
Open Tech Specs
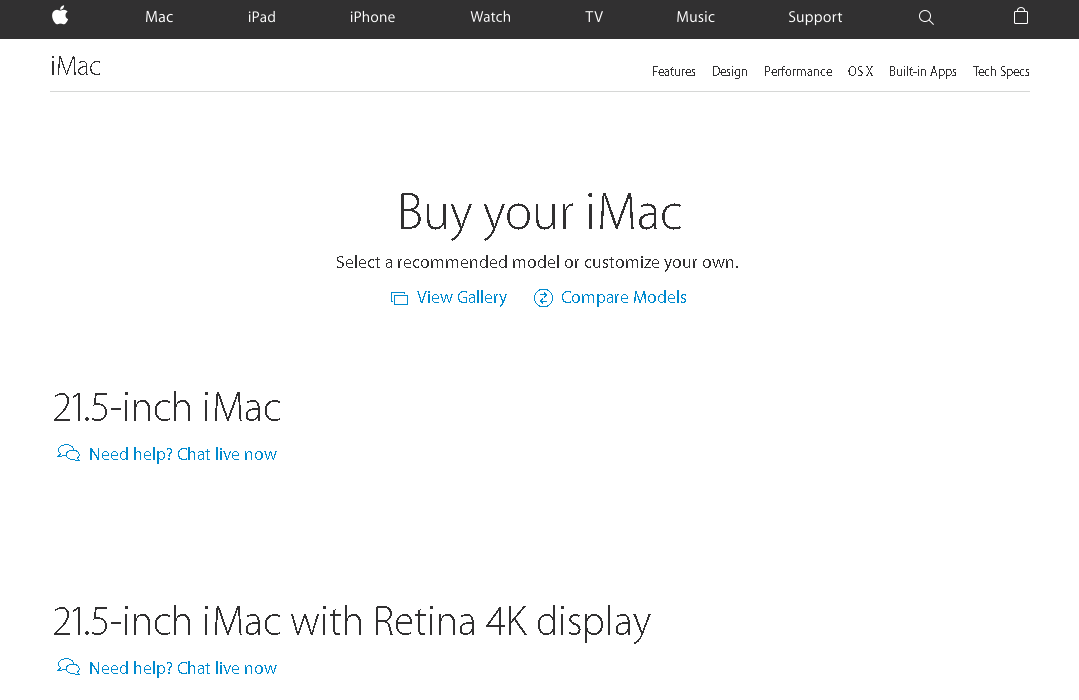point(1001,72)
